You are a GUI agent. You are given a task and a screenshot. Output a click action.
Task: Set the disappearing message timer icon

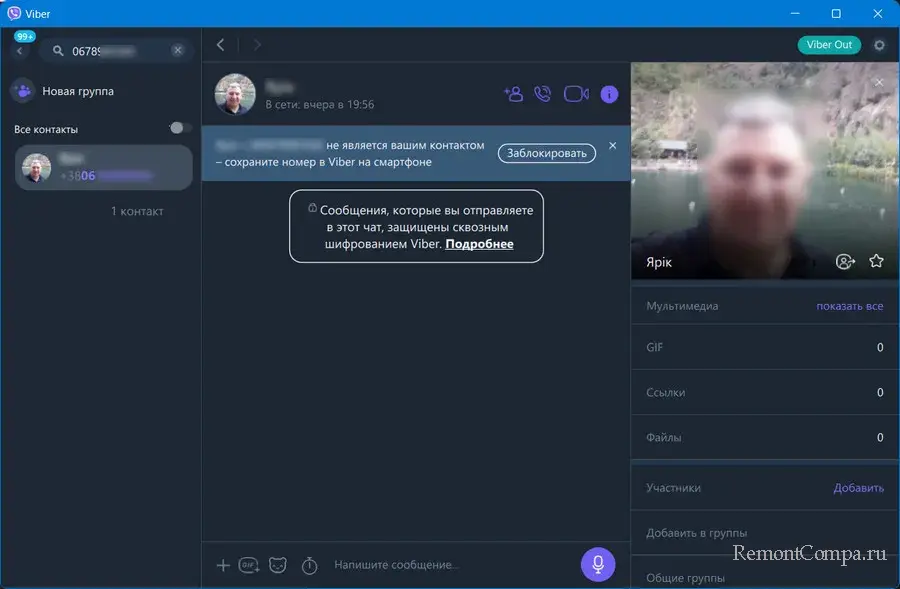click(x=309, y=566)
